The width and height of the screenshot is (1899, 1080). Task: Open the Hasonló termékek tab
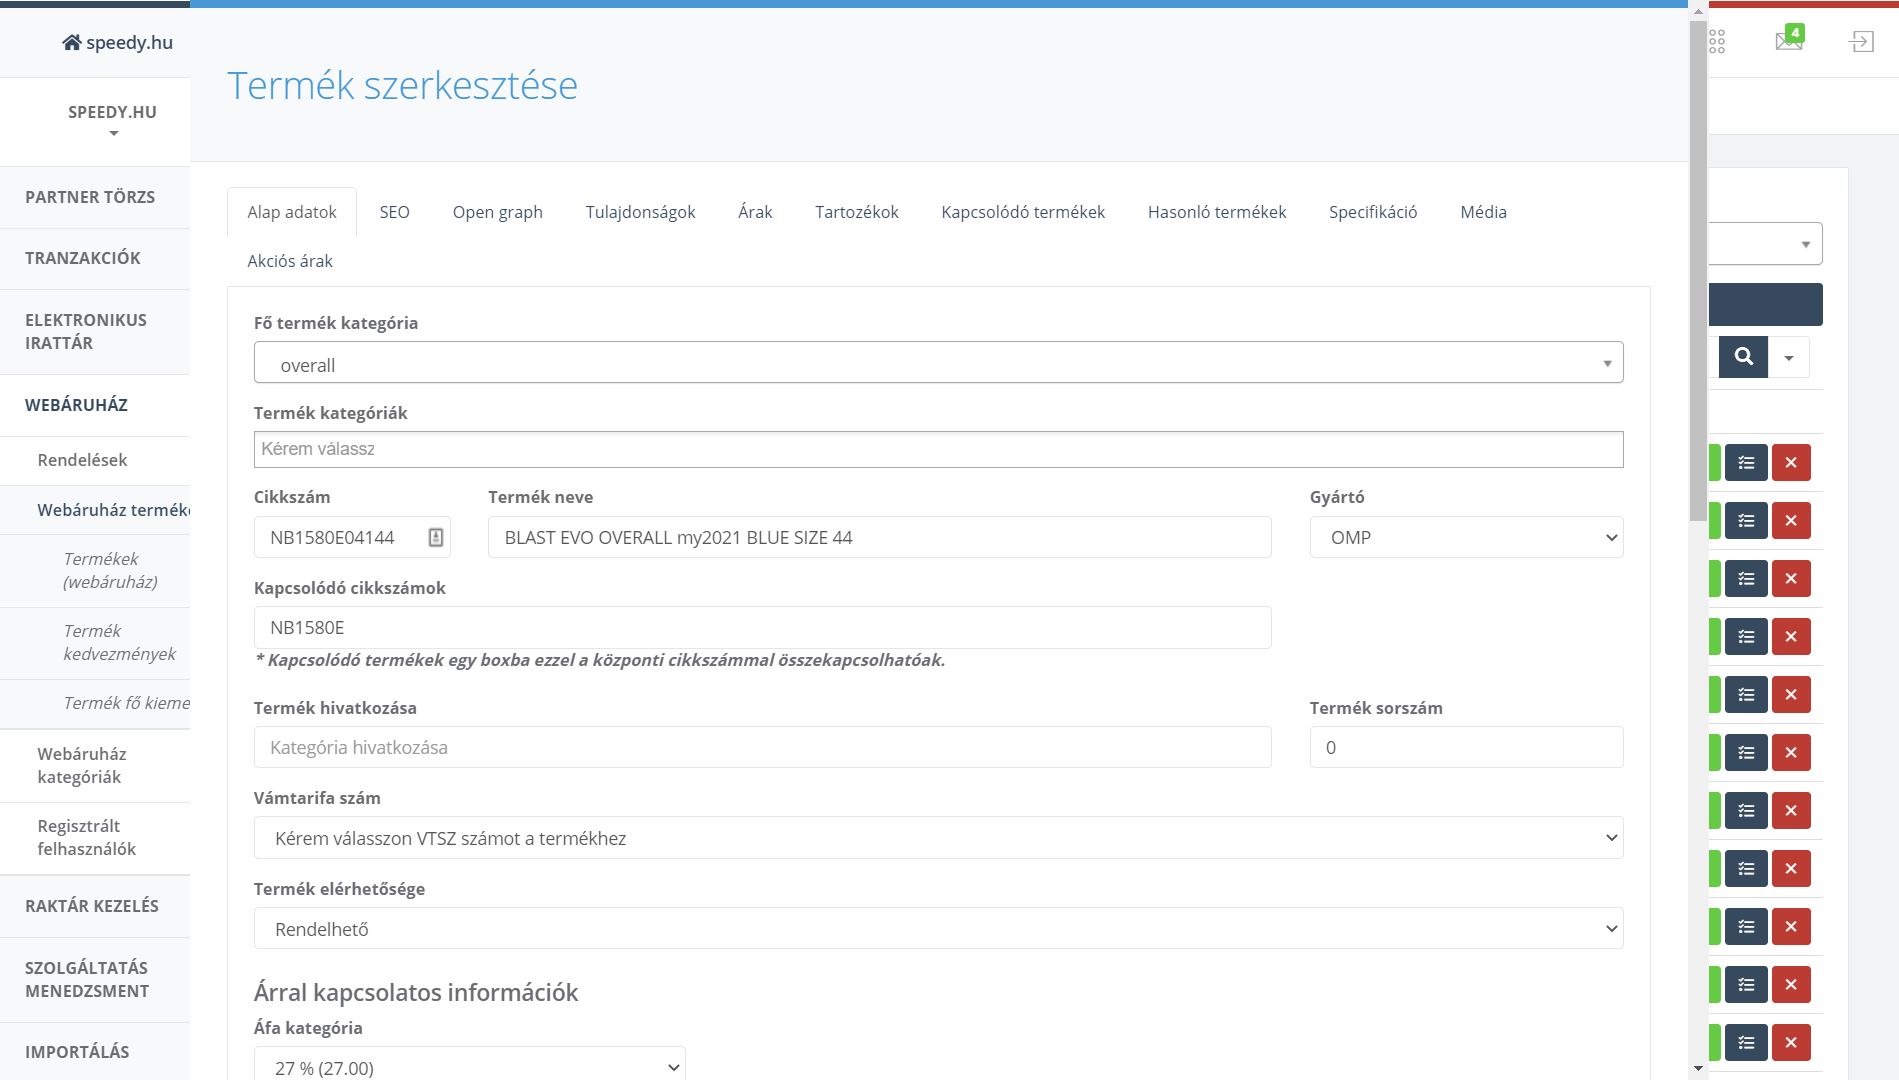(x=1217, y=212)
